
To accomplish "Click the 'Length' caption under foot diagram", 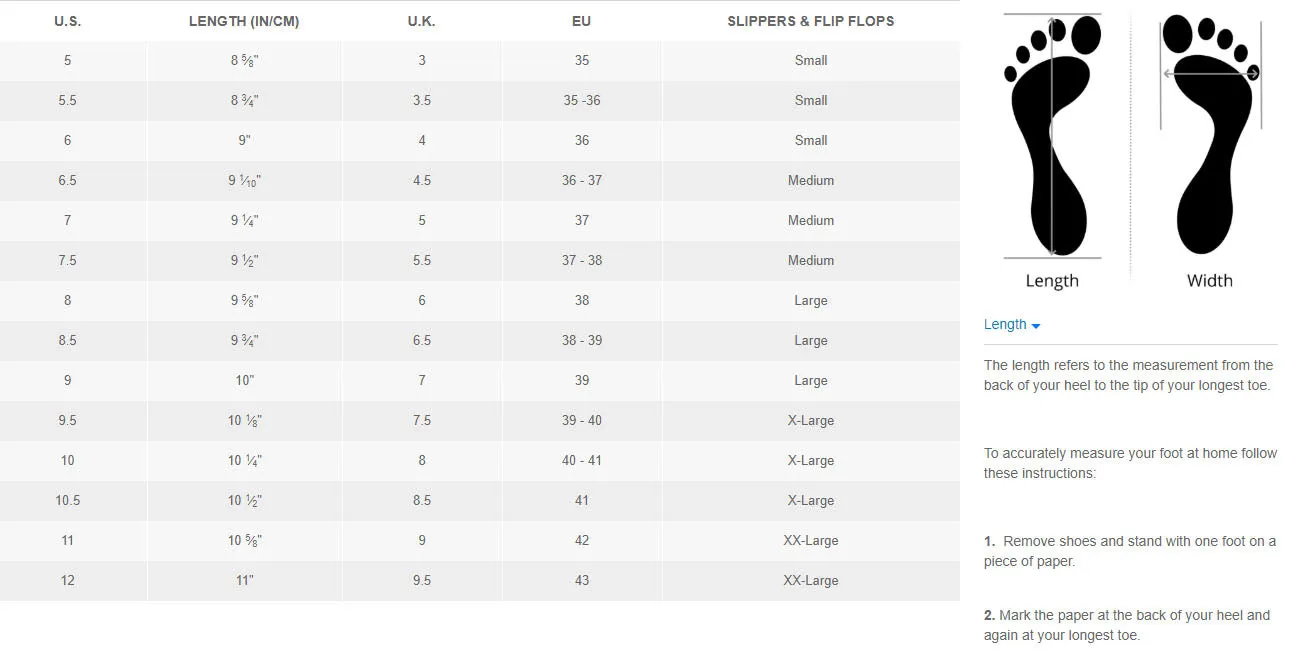I will (1052, 281).
